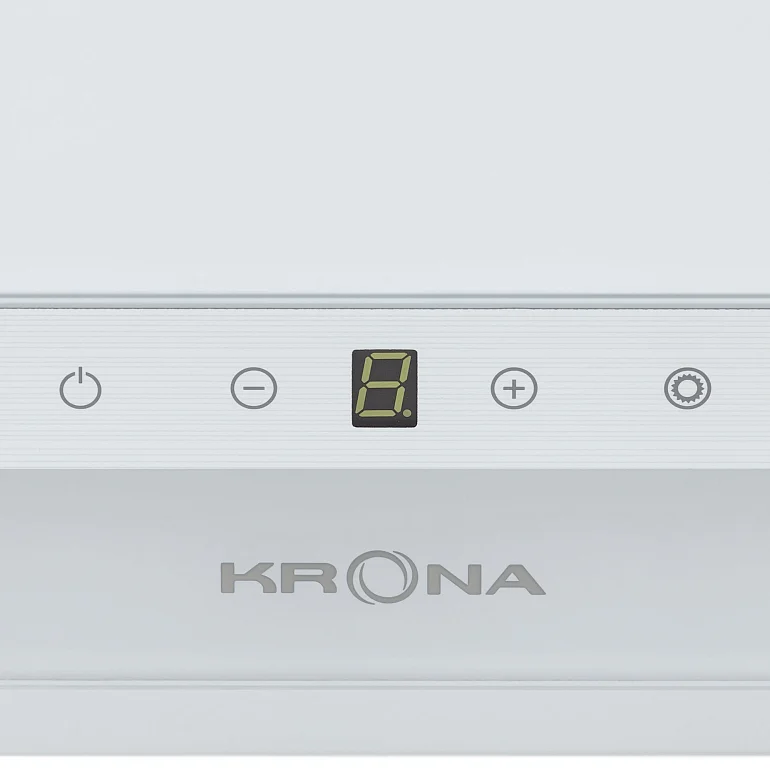770x770 pixels.
Task: Click the upper white glass panel
Action: click(x=385, y=146)
